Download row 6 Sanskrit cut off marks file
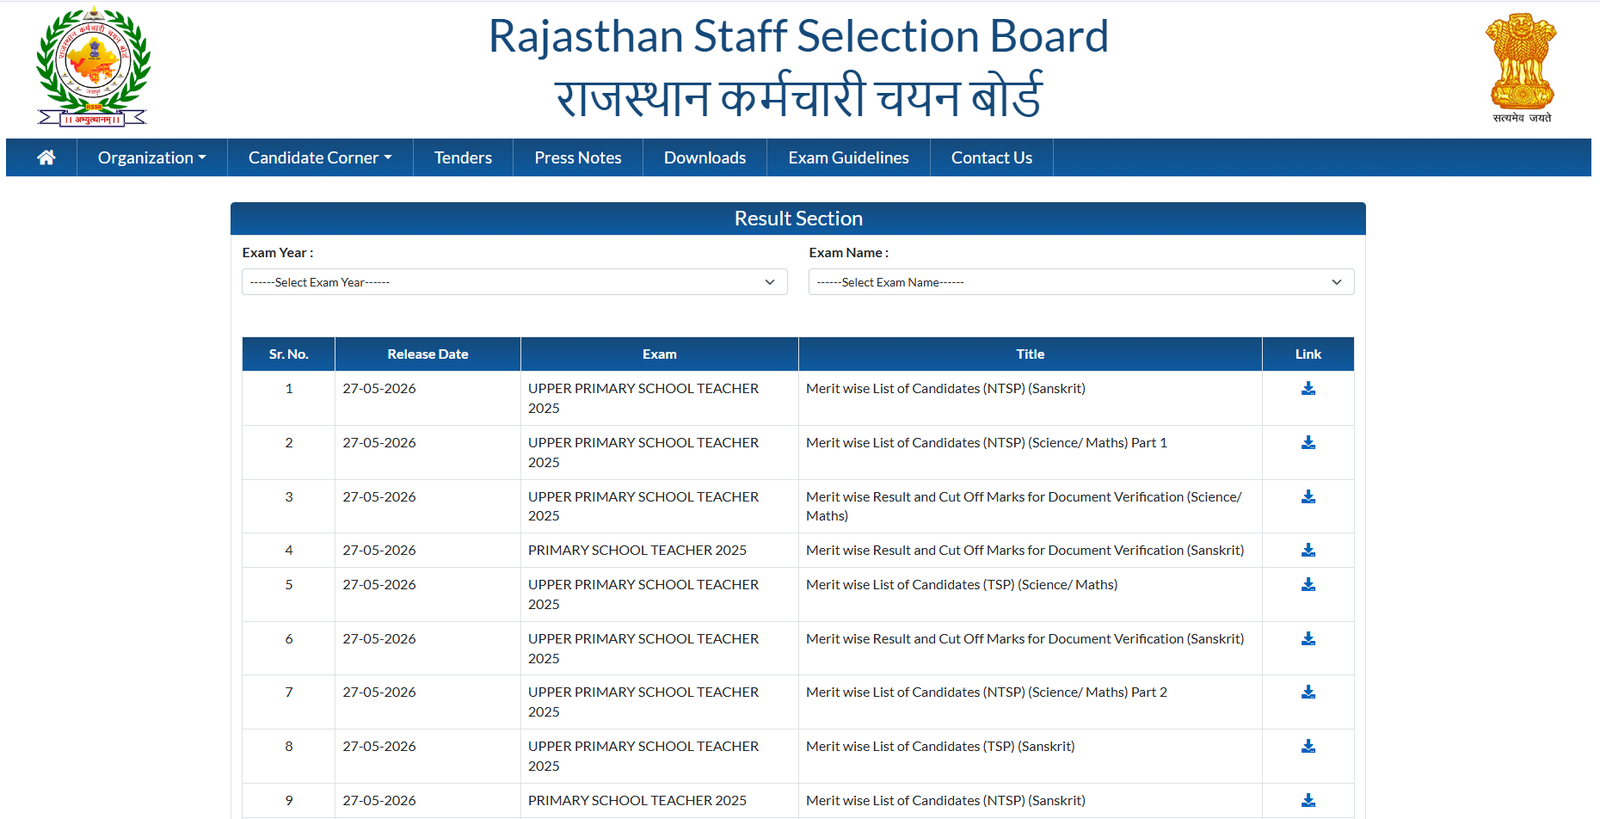1600x819 pixels. (x=1308, y=639)
